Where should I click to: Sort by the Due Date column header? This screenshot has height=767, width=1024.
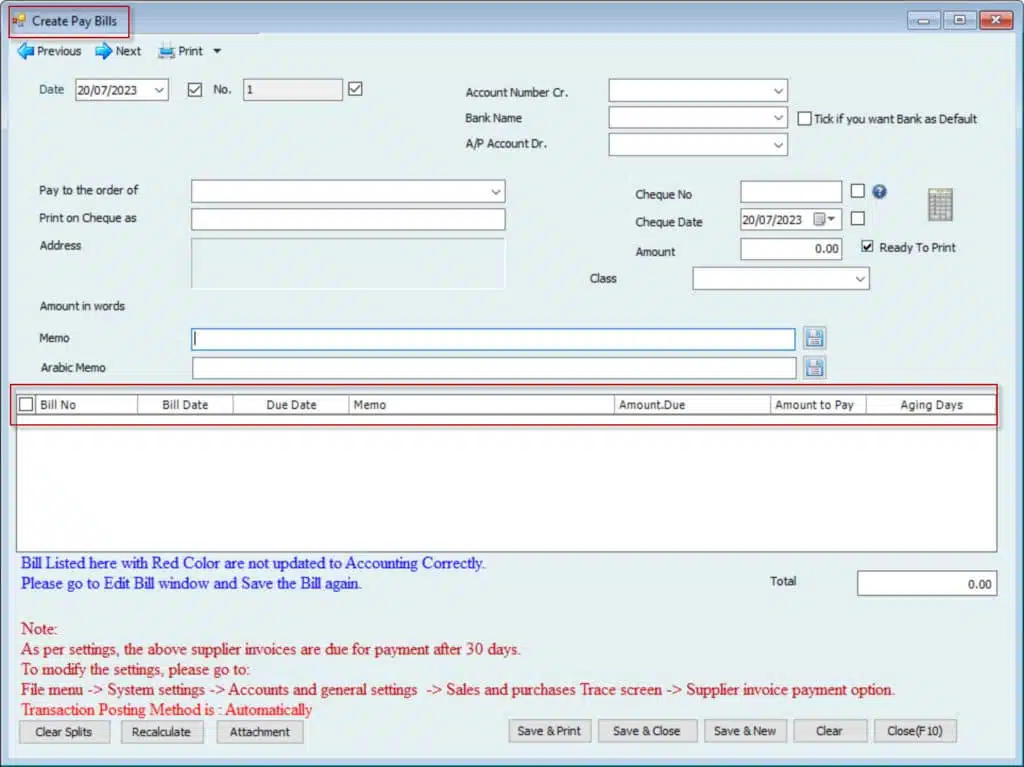[x=291, y=405]
